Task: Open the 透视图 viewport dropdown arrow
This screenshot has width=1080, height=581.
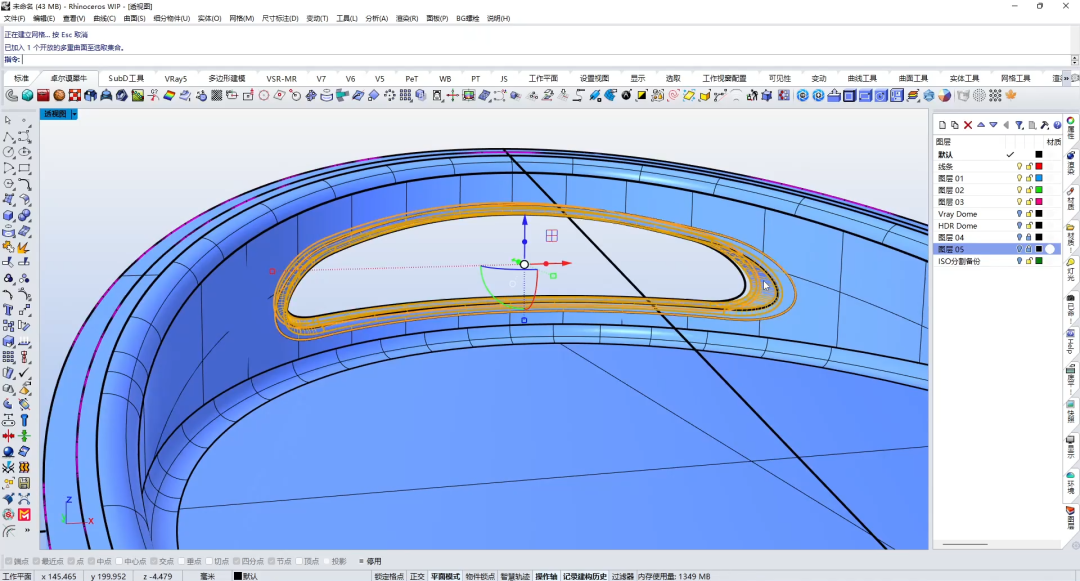Action: (74, 114)
